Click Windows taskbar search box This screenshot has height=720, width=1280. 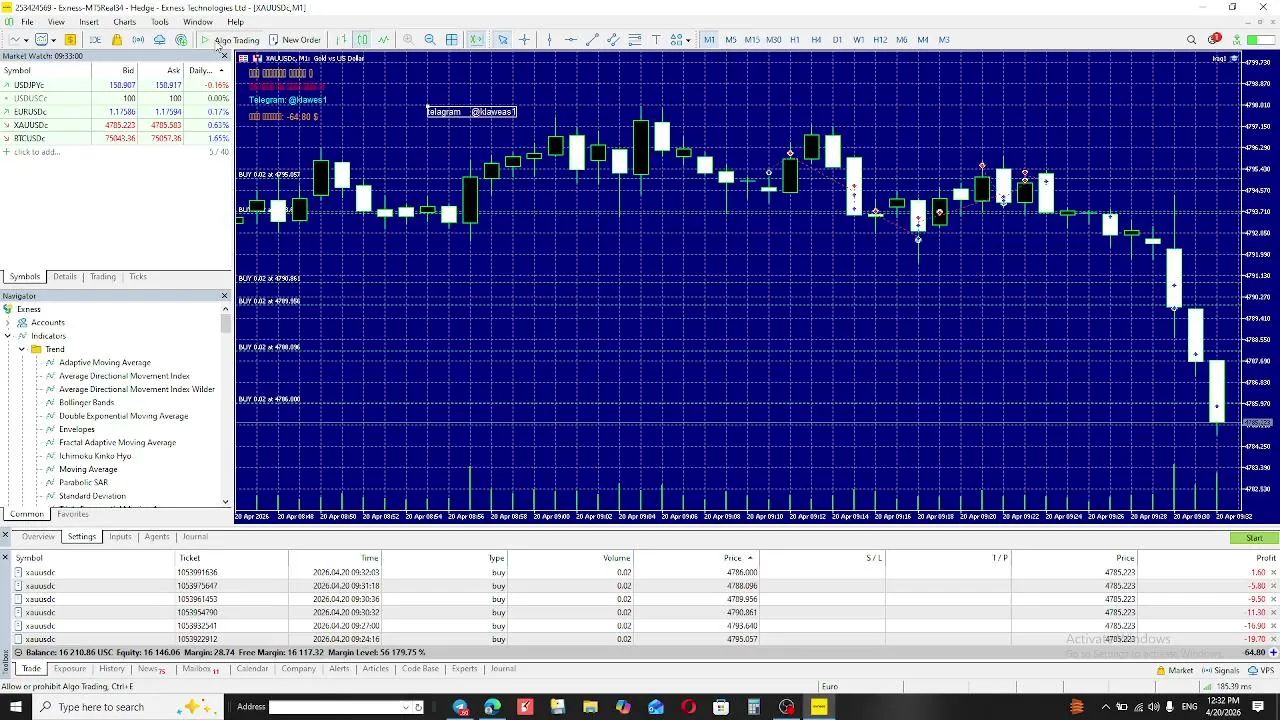[x=130, y=707]
